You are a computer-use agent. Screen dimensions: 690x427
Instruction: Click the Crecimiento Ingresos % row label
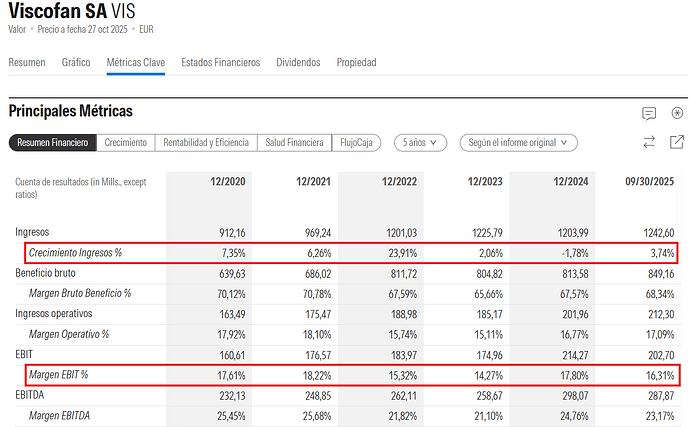pyautogui.click(x=75, y=253)
